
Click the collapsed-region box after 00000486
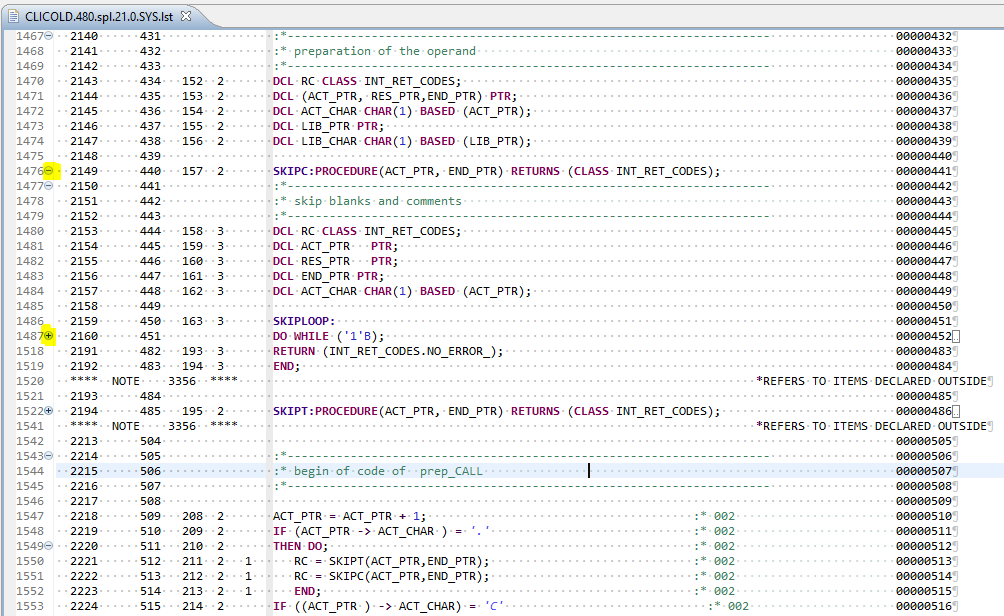tap(956, 411)
